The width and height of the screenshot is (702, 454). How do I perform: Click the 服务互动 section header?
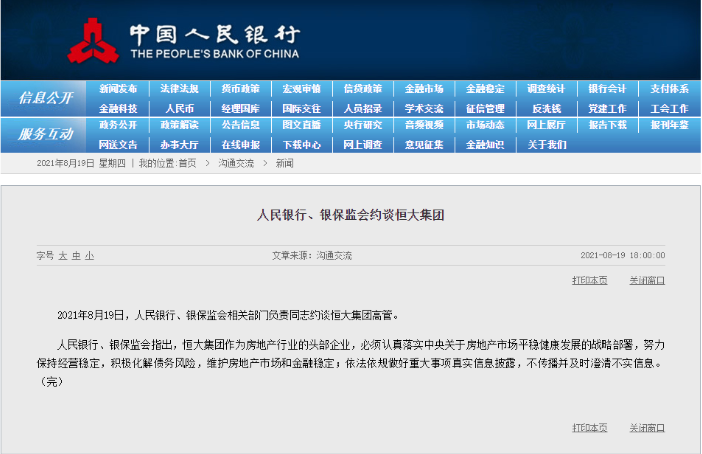pyautogui.click(x=46, y=134)
